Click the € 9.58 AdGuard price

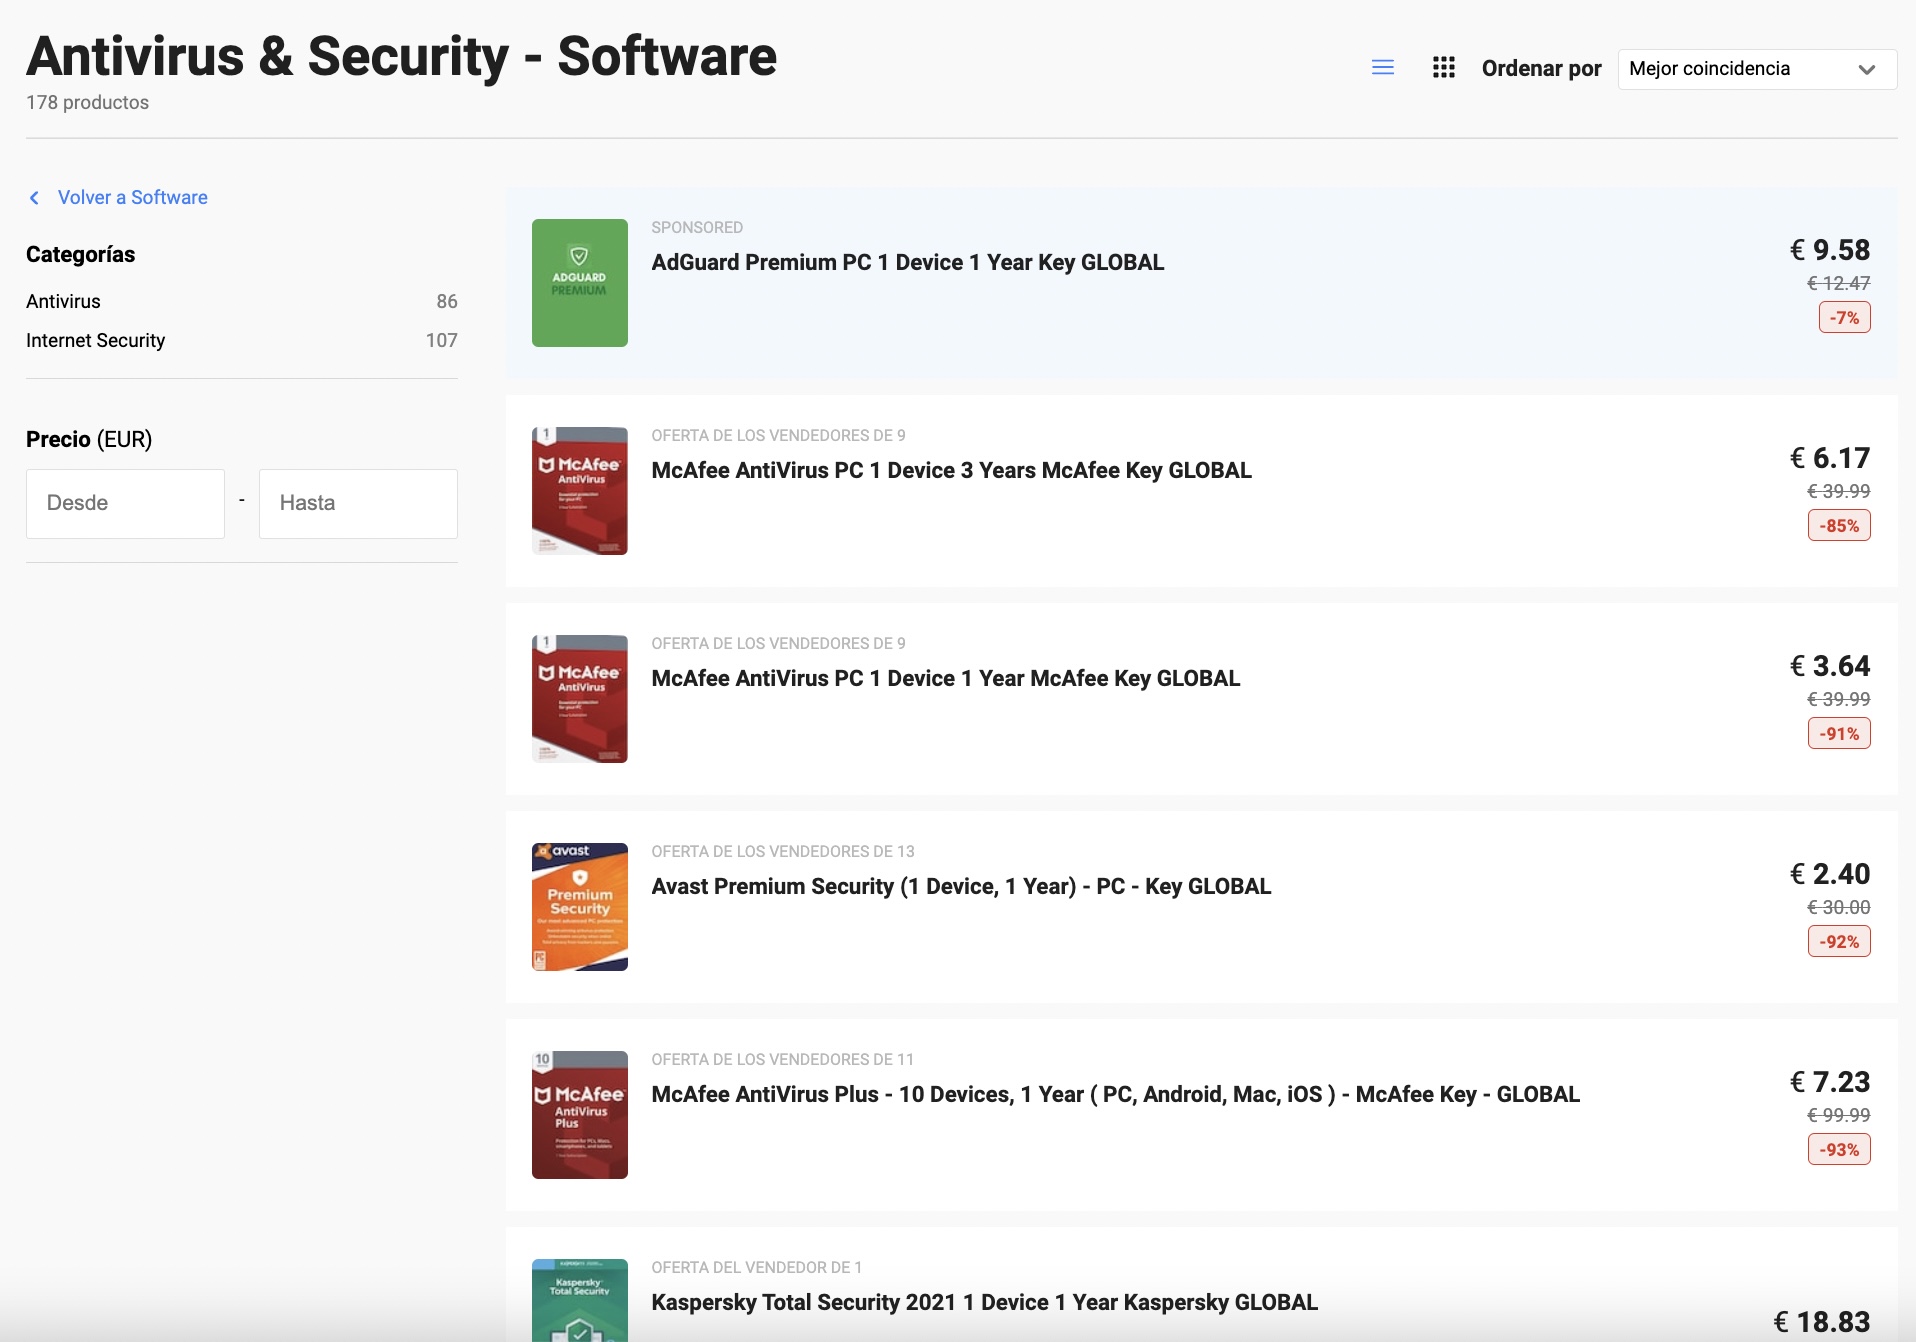coord(1830,250)
